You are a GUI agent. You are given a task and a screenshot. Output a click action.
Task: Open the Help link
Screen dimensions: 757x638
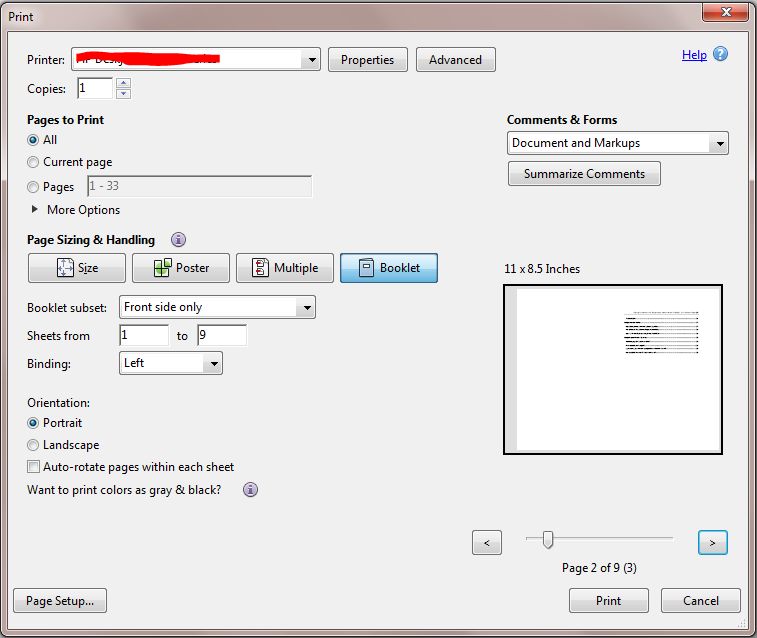(x=694, y=55)
